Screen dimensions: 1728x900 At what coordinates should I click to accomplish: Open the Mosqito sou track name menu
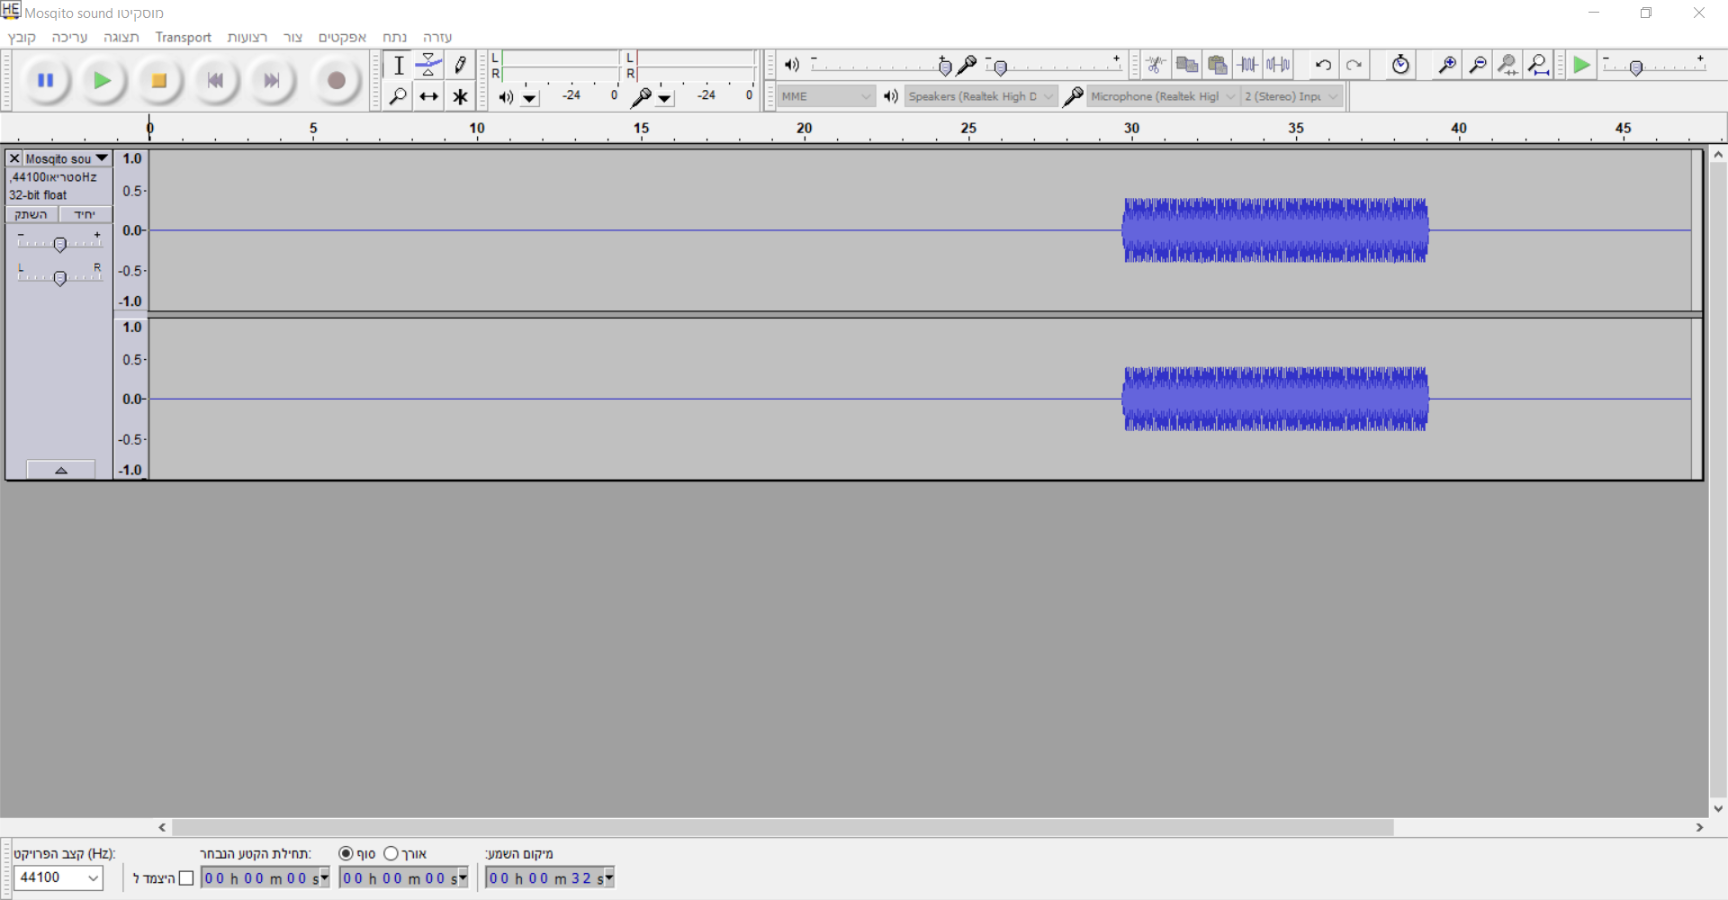point(67,159)
